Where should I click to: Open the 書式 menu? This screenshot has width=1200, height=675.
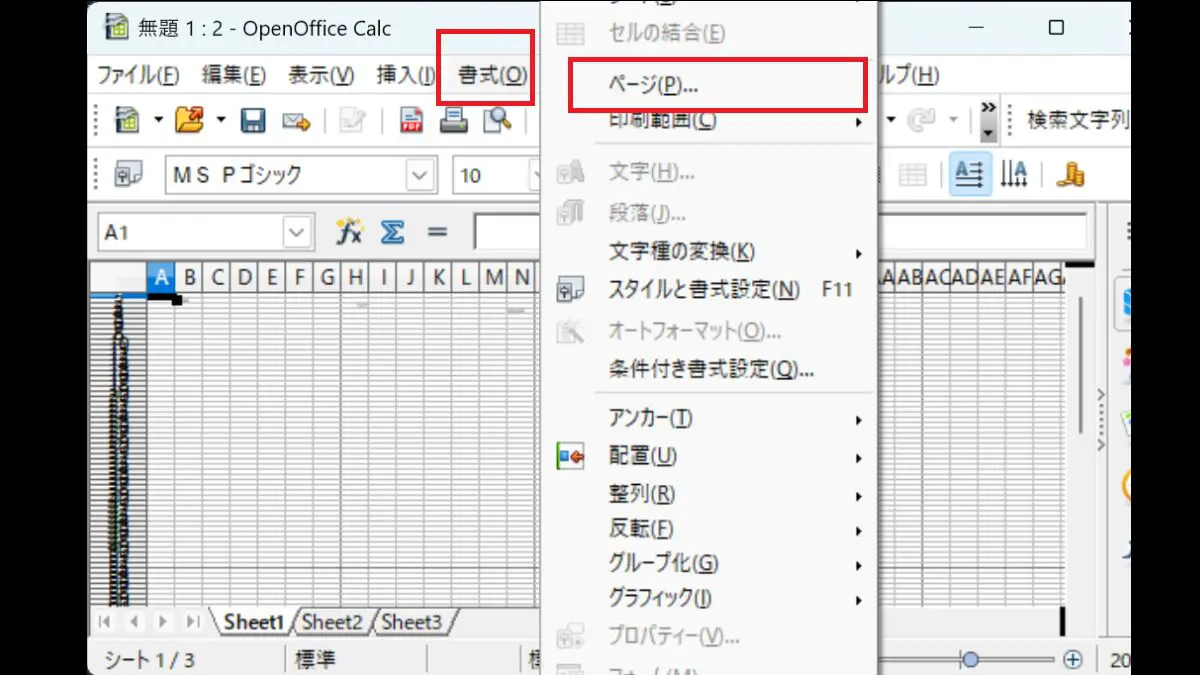[487, 73]
